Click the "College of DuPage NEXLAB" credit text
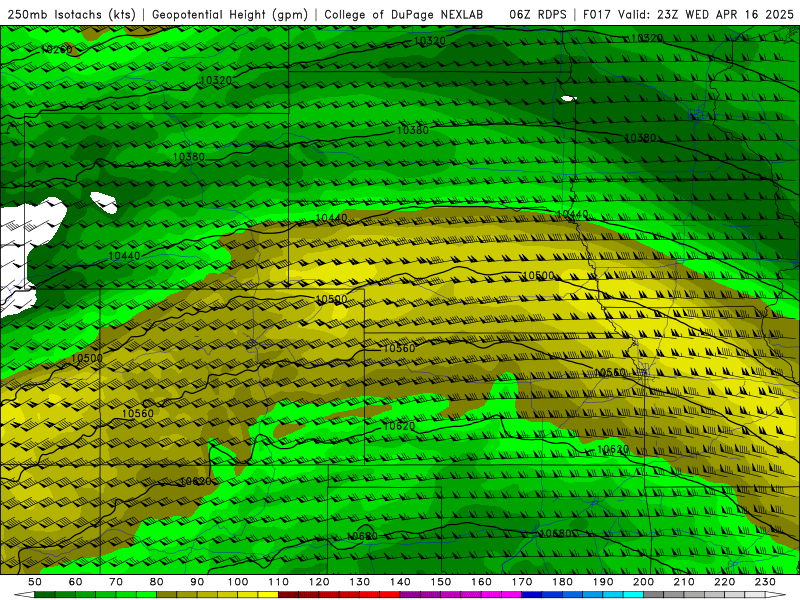800x600 pixels. (x=404, y=14)
